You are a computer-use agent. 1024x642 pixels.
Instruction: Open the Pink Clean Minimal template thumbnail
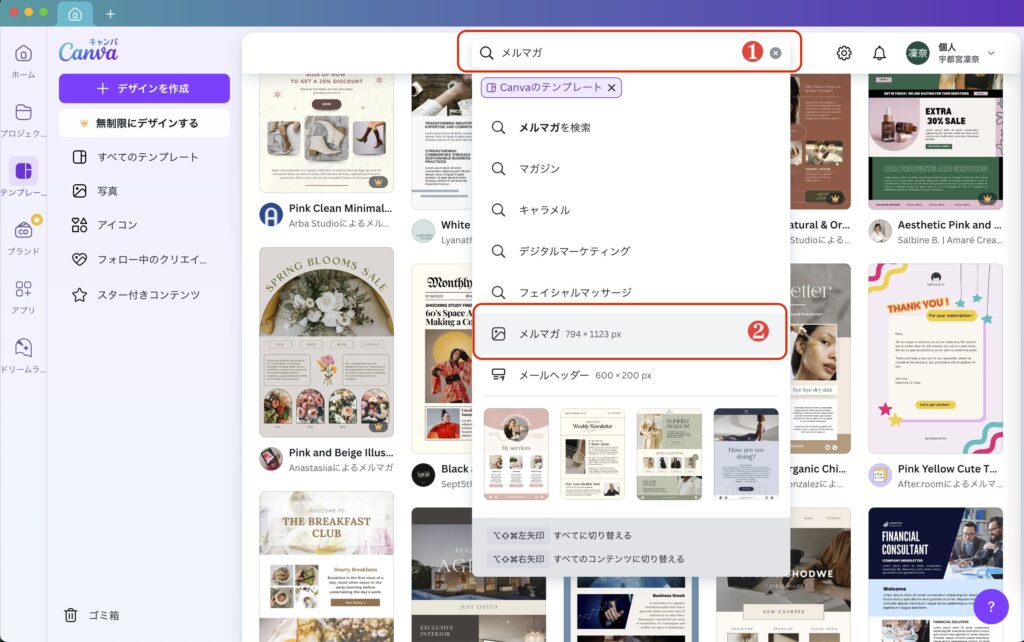point(327,133)
